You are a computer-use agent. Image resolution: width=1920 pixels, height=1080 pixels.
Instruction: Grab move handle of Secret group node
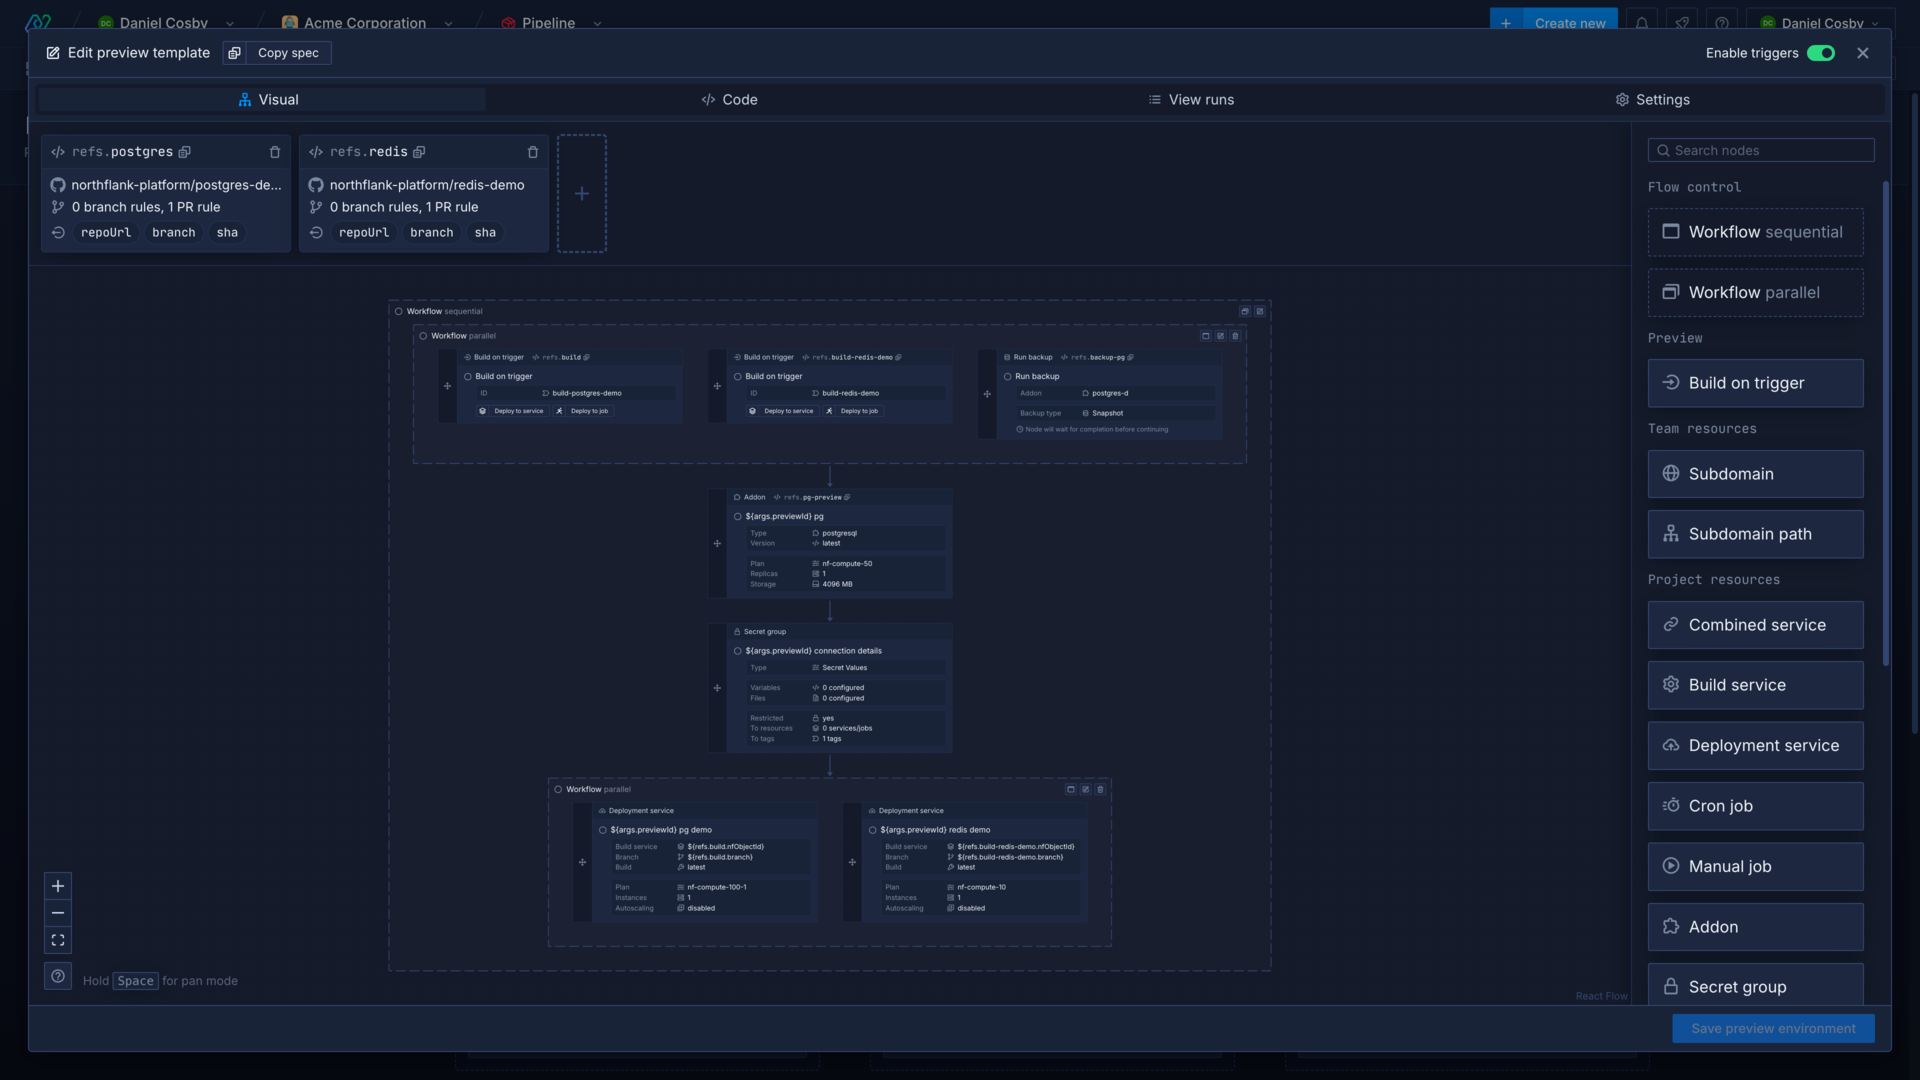point(717,688)
